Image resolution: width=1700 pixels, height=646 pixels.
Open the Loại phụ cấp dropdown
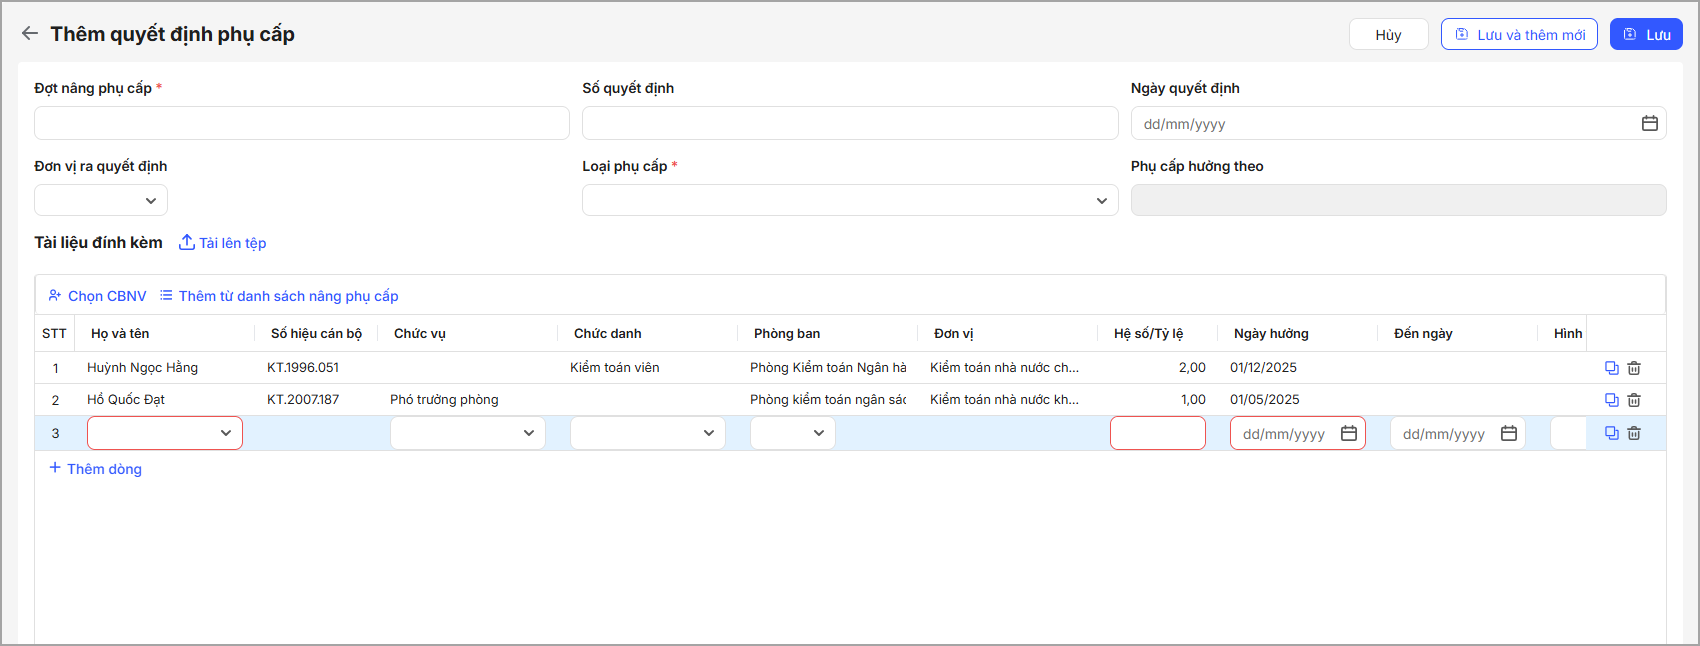coord(849,200)
